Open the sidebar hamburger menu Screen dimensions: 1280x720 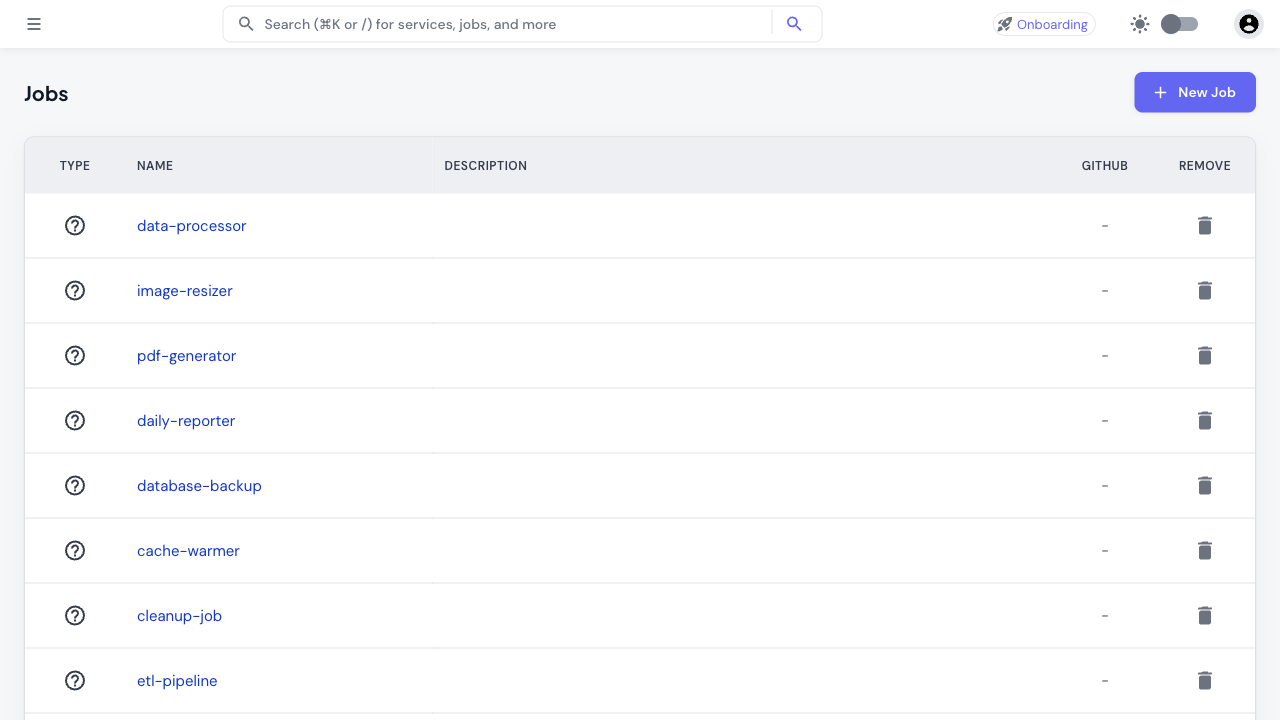click(x=33, y=23)
